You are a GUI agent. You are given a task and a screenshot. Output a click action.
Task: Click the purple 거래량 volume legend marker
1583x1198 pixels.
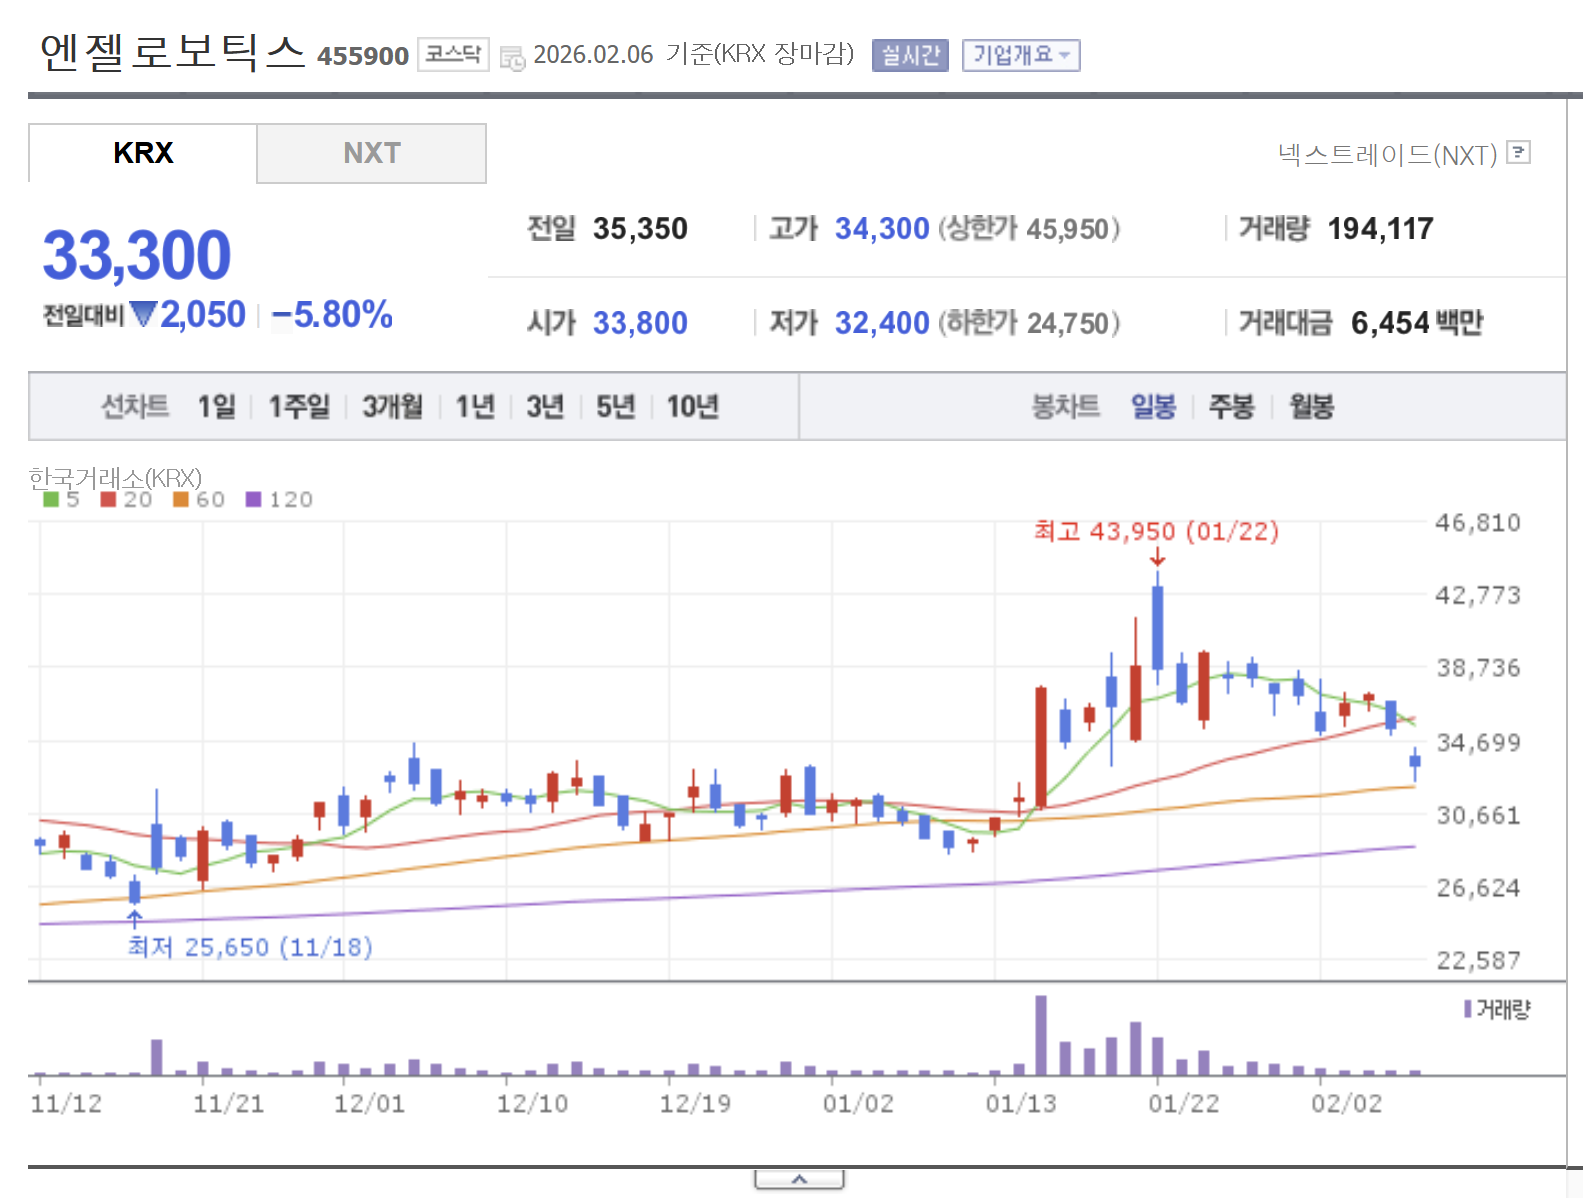tap(1468, 1009)
